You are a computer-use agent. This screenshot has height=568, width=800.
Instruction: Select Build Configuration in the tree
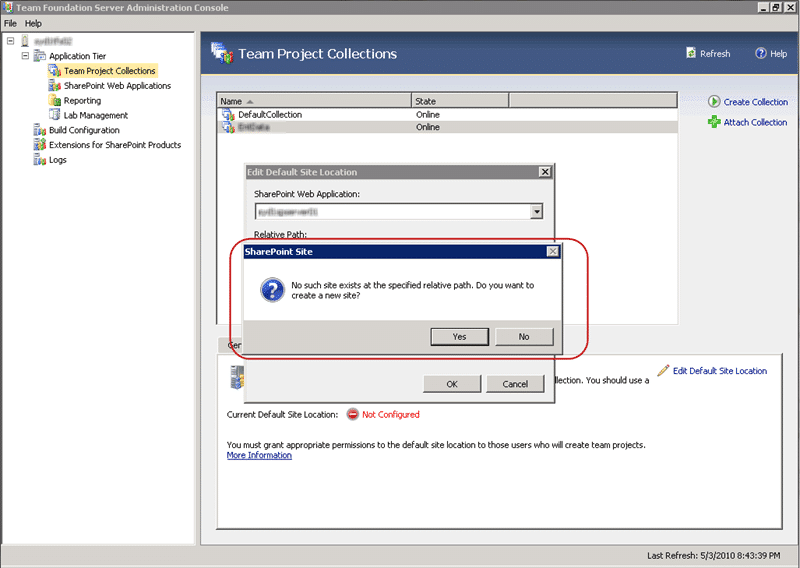tap(84, 130)
